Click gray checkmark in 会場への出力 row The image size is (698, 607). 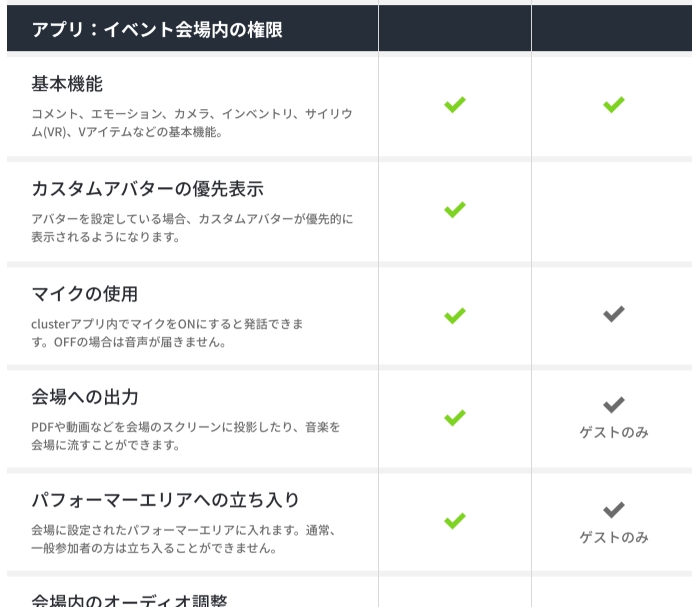[613, 405]
